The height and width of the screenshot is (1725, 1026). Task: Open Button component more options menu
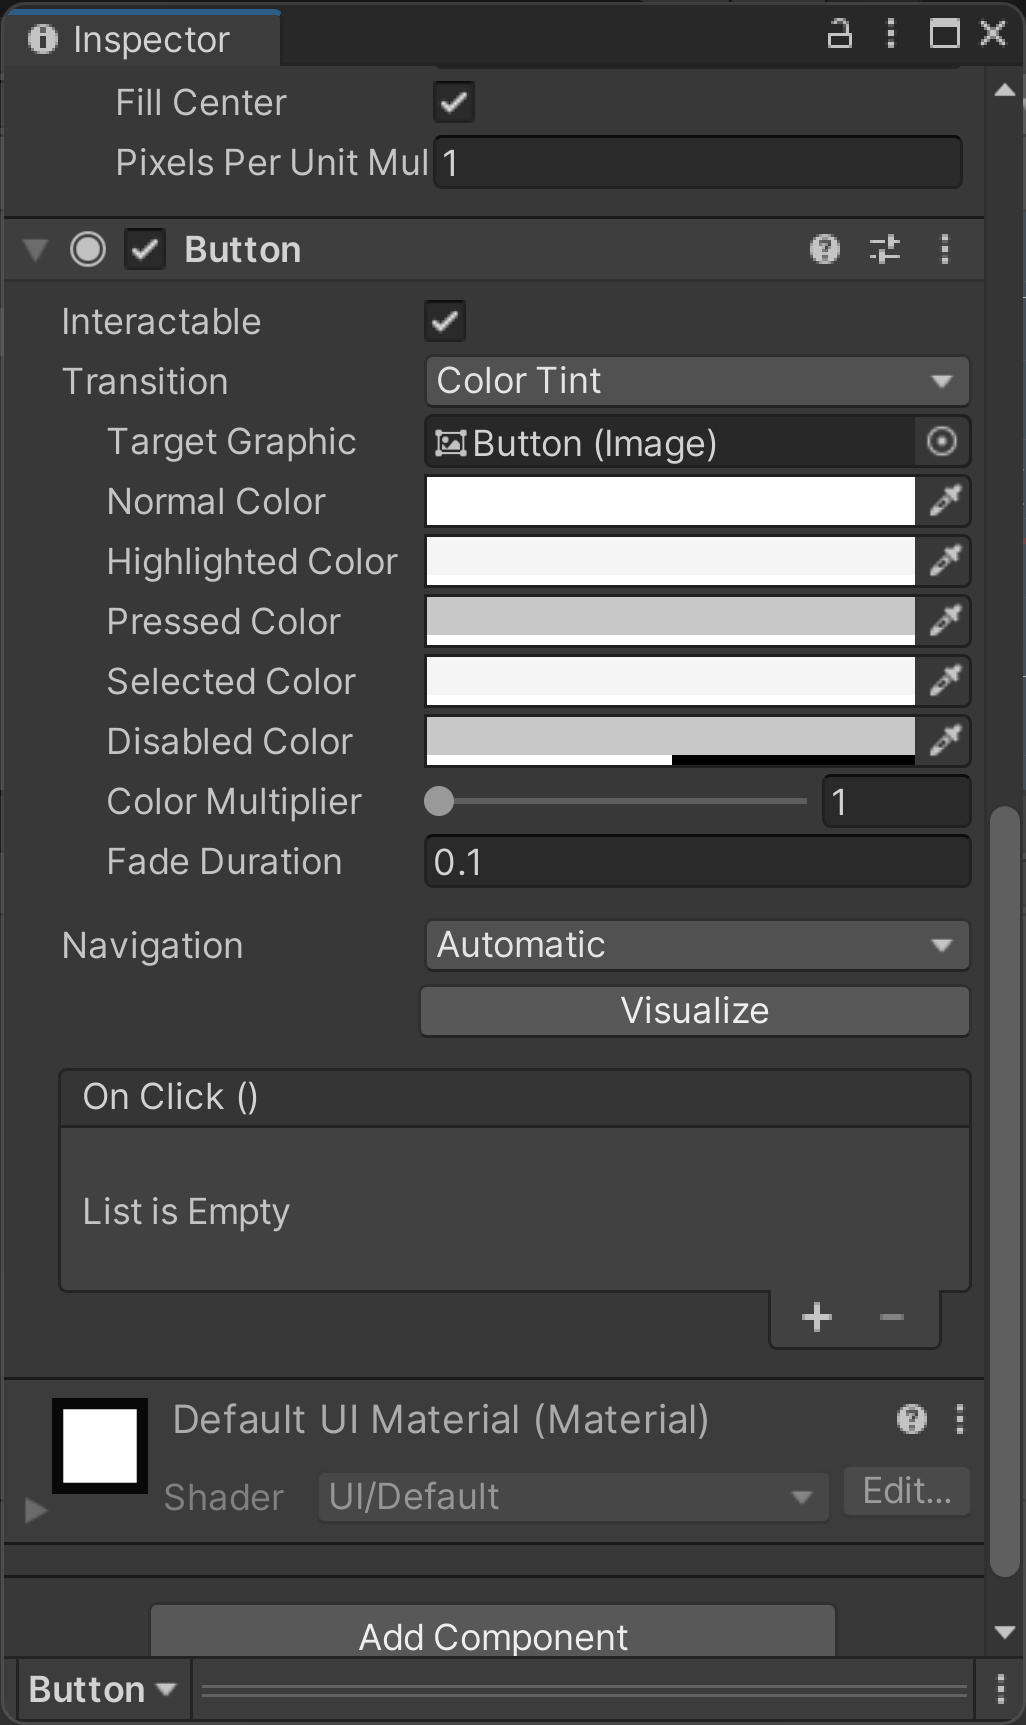[x=945, y=249]
